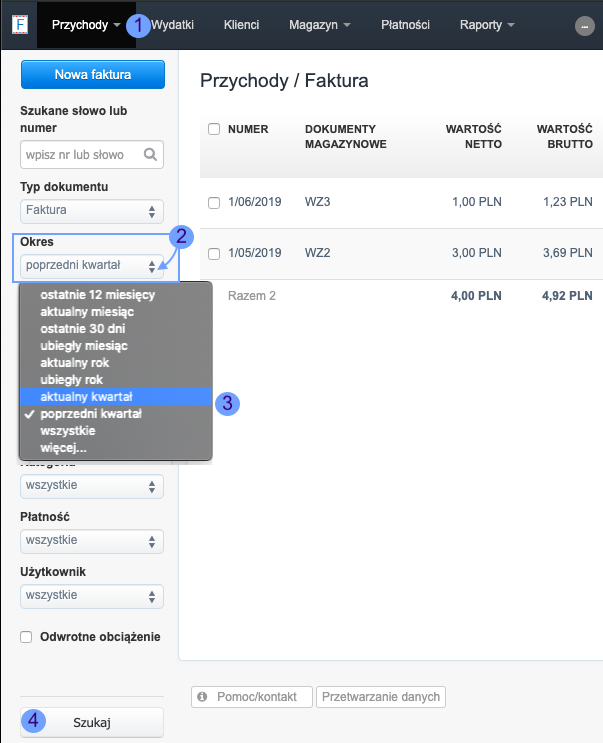Click WARTOŚĆ BRUTTO column header
Screen dimensions: 603x743
565,136
